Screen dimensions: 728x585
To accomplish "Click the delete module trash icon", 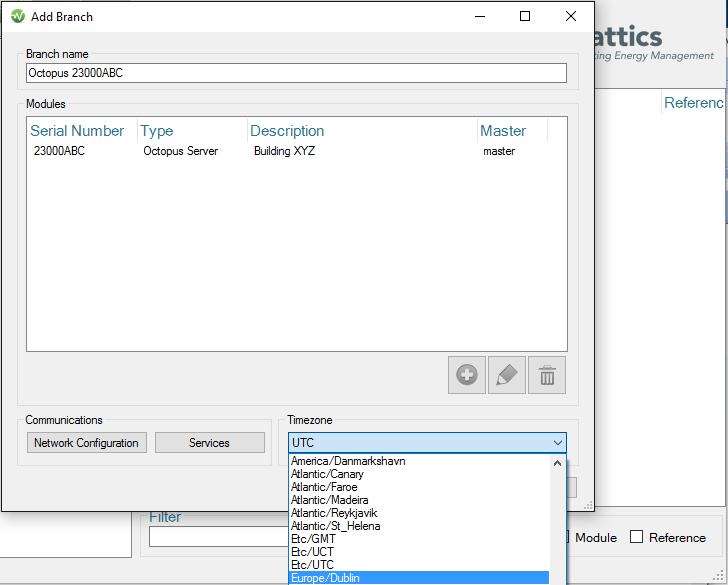I will (x=547, y=375).
